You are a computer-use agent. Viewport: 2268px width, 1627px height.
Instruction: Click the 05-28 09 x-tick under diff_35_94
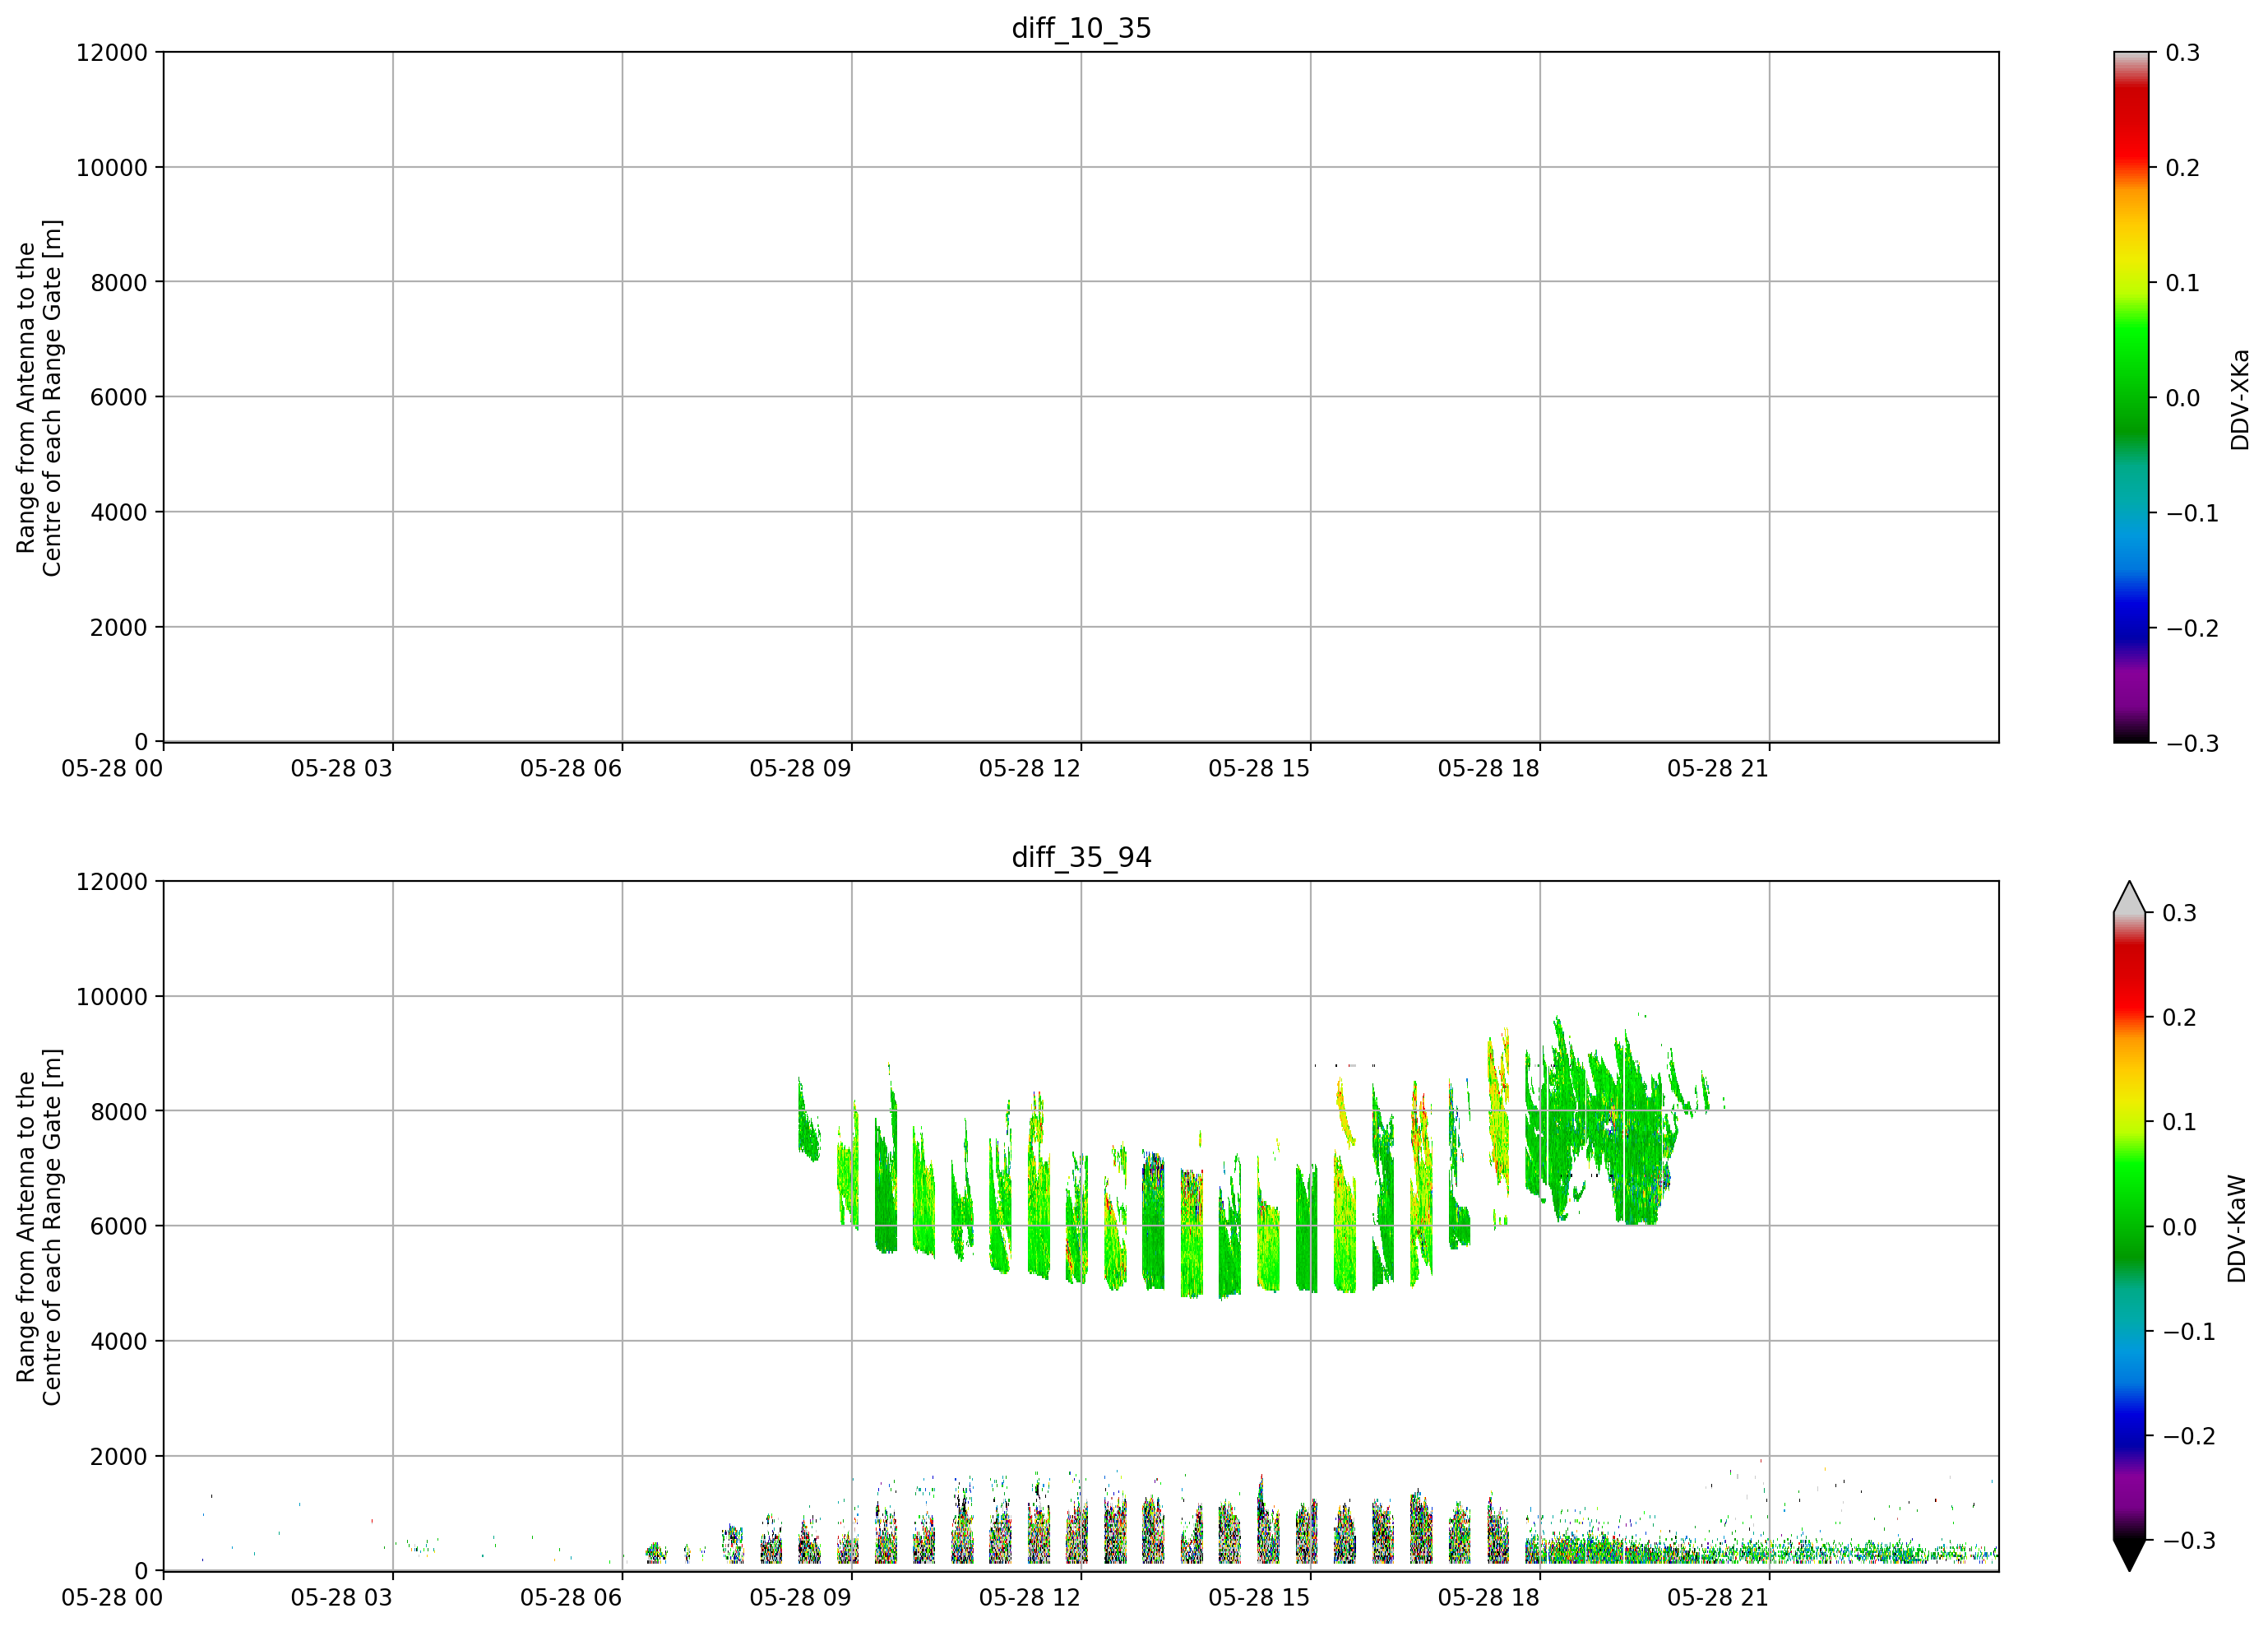point(801,1597)
